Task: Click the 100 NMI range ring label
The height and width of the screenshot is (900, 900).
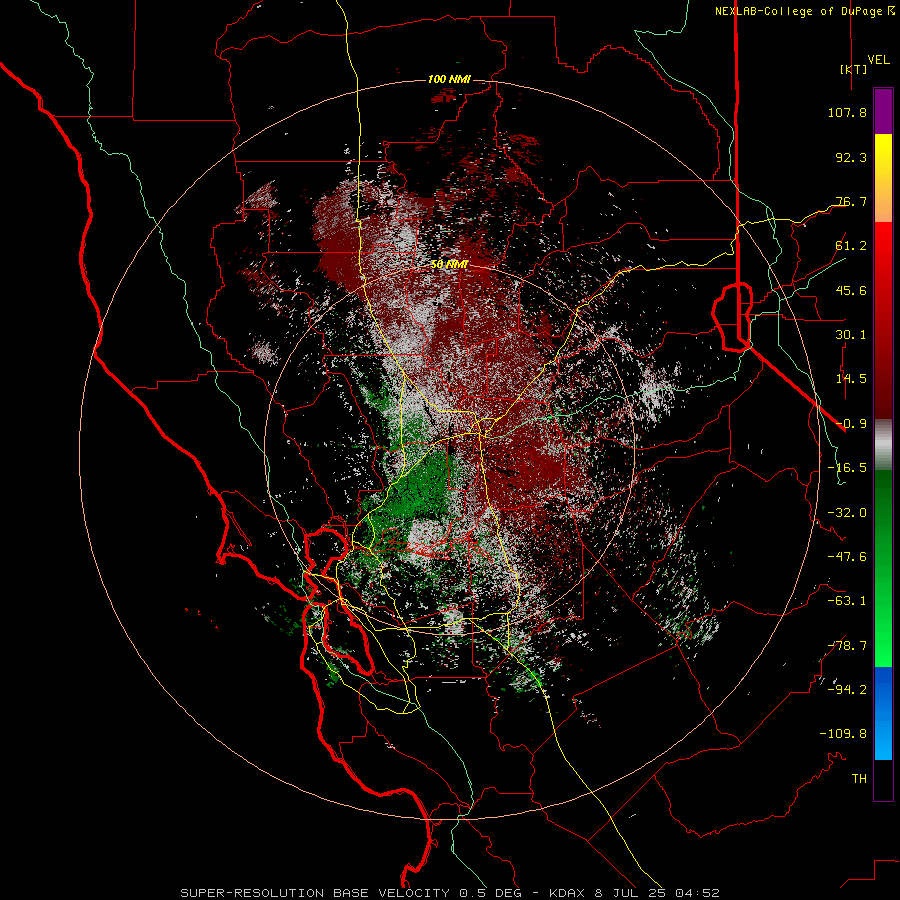Action: (449, 79)
